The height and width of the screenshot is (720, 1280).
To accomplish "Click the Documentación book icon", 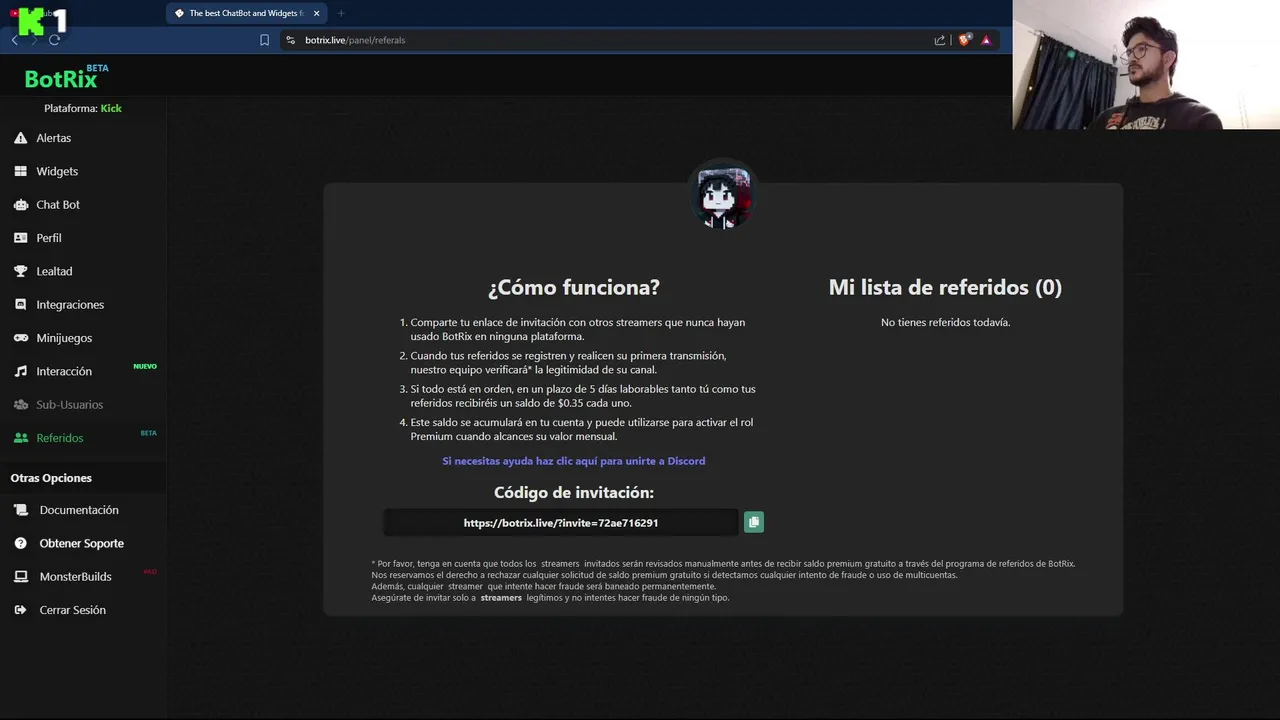I will (x=20, y=510).
